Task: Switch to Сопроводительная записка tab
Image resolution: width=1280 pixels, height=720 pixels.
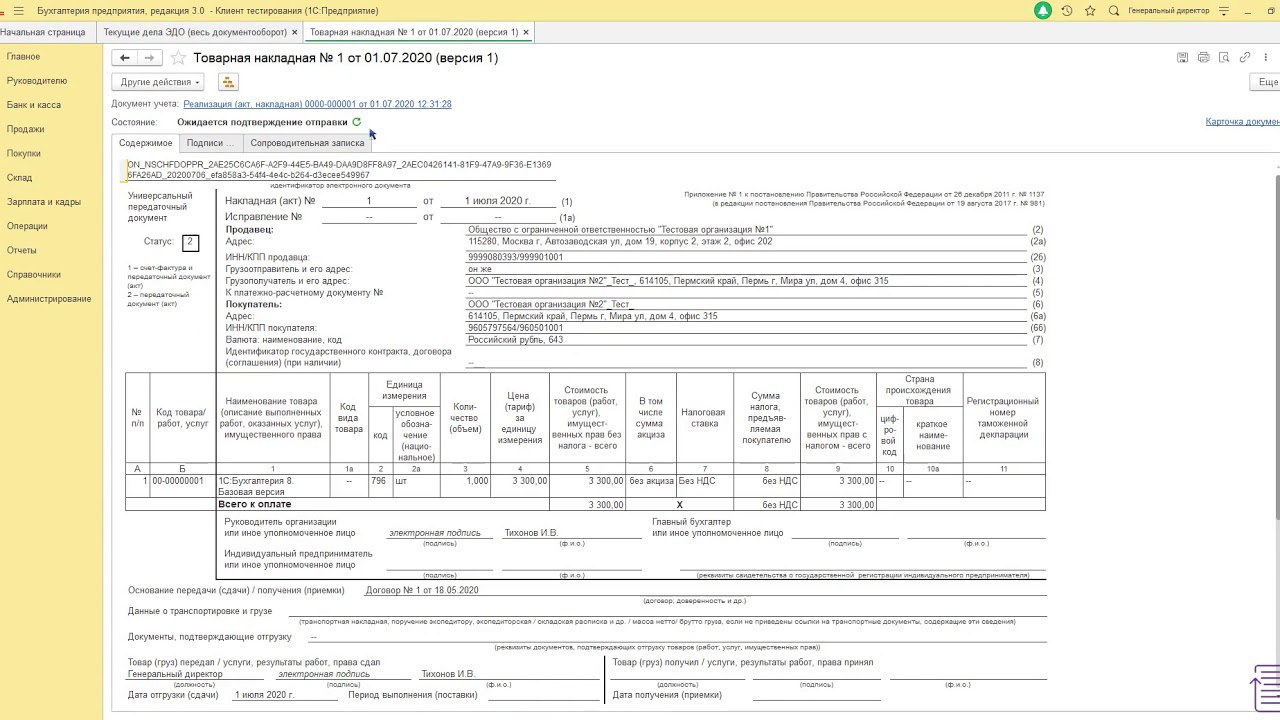Action: point(308,143)
